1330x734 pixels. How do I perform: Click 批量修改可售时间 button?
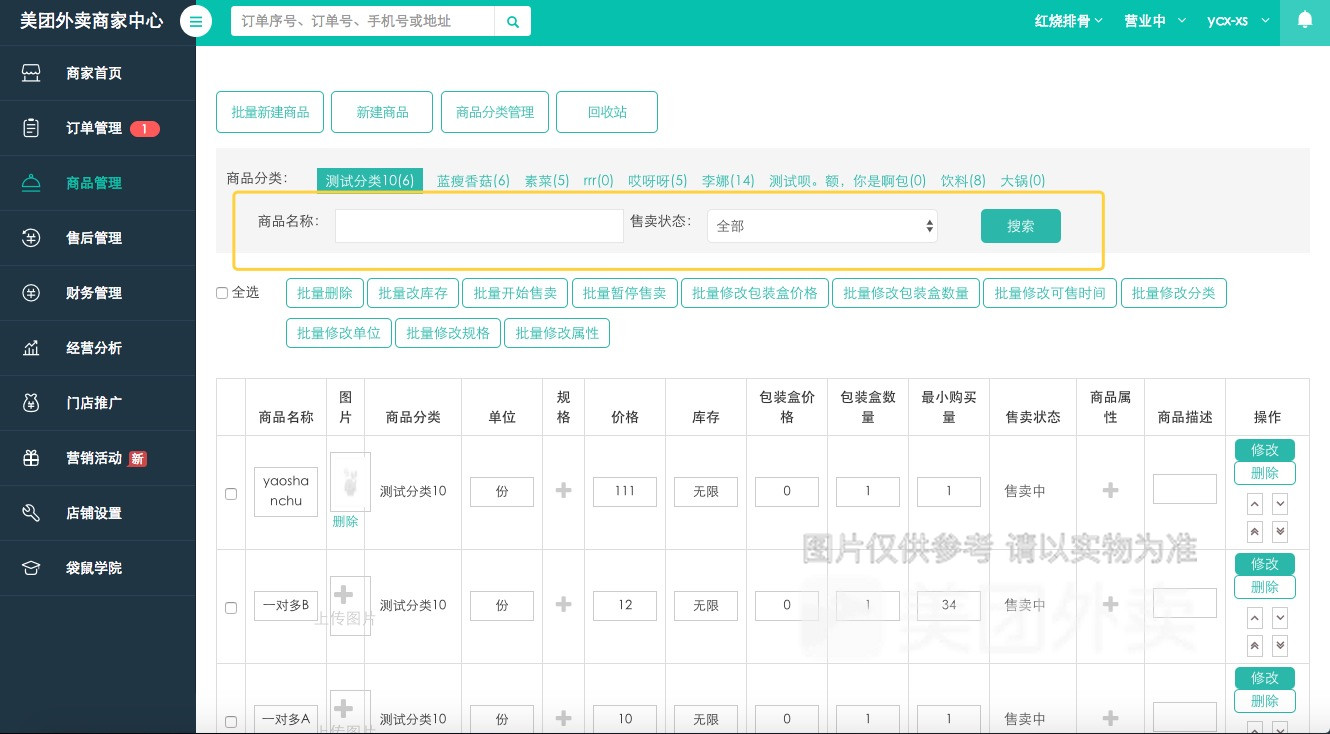pyautogui.click(x=1050, y=293)
